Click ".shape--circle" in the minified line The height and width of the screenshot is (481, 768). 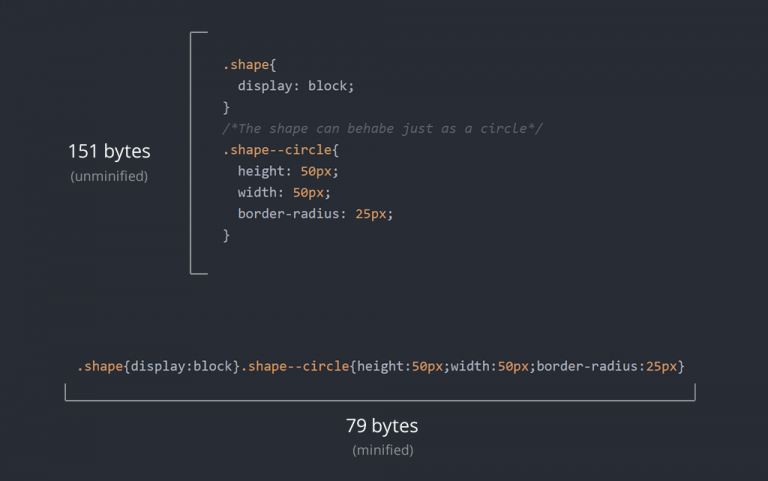pyautogui.click(x=298, y=366)
